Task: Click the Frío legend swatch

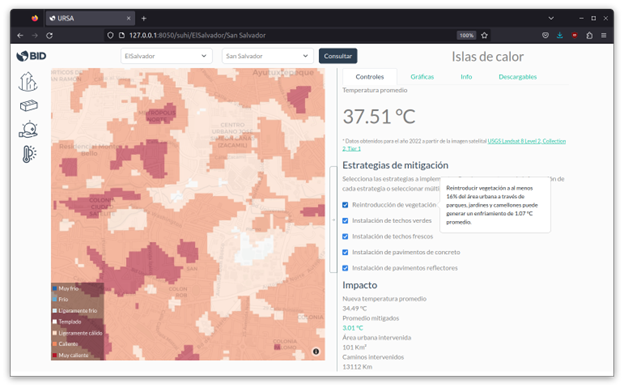Action: pyautogui.click(x=55, y=299)
